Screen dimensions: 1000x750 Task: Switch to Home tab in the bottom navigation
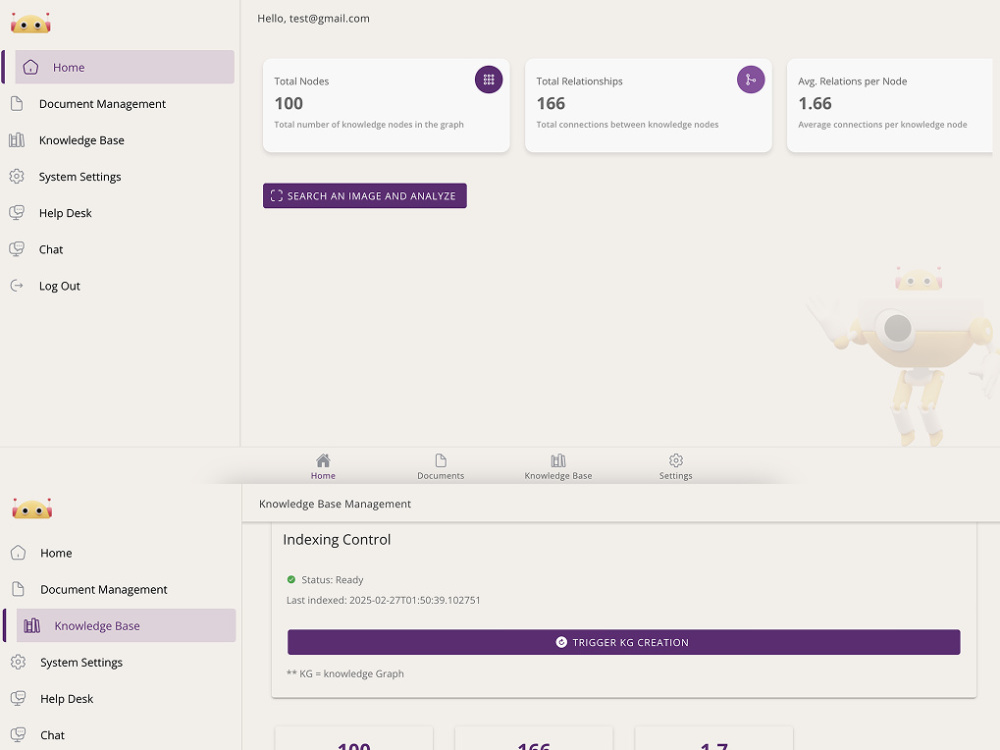pos(323,467)
